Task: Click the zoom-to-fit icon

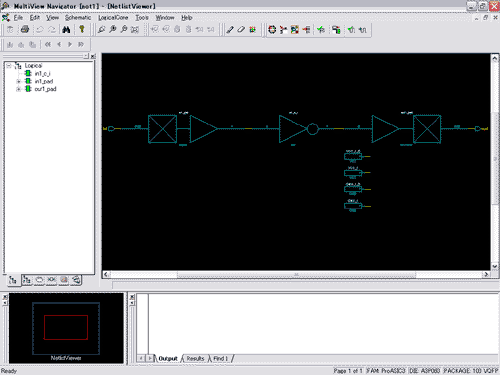Action: click(135, 30)
